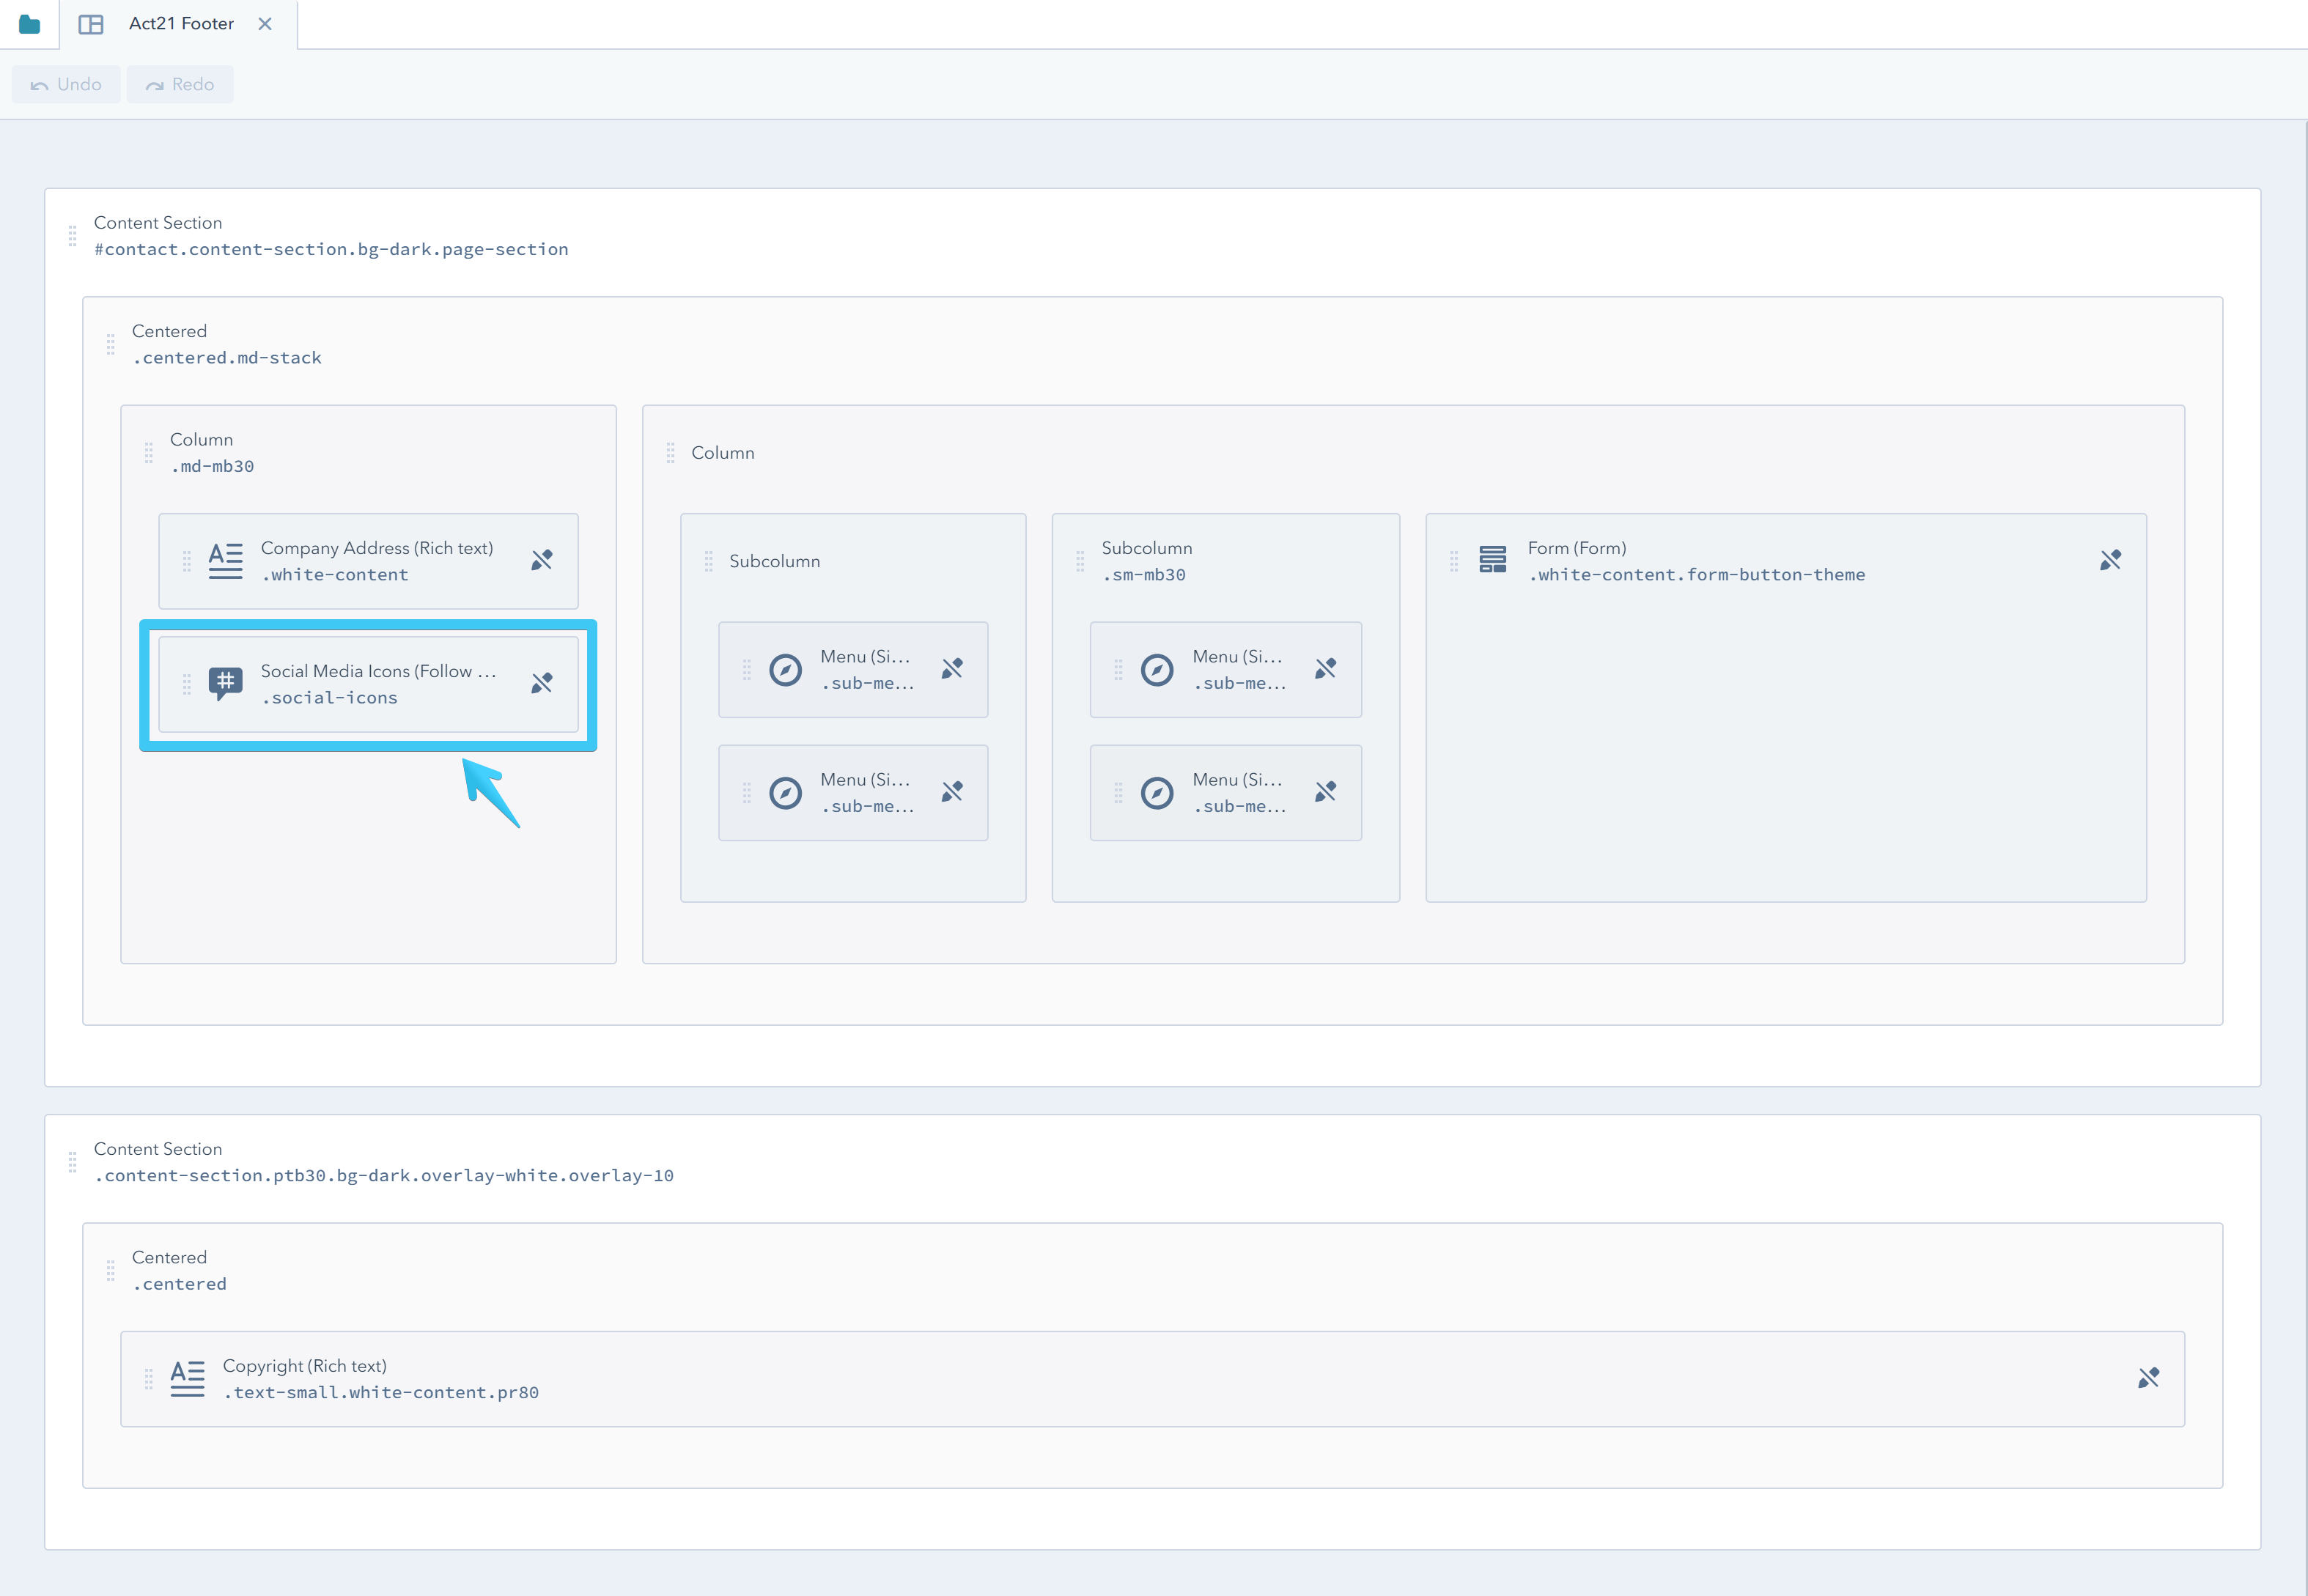This screenshot has width=2308, height=1596.
Task: Click the rich text icon on Company Address
Action: click(x=224, y=561)
